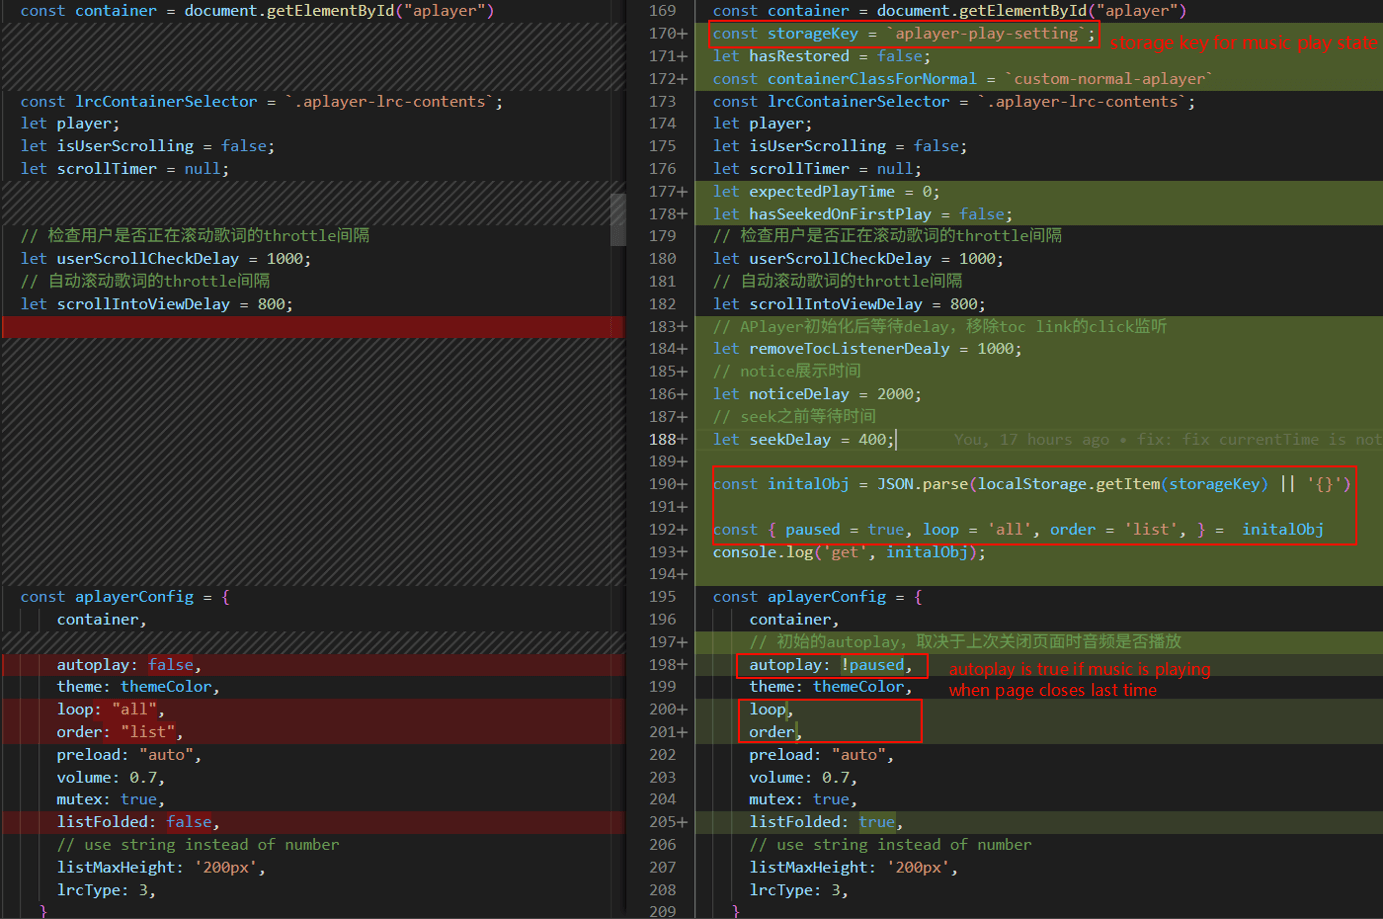The width and height of the screenshot is (1383, 919).
Task: Click line number 188 in the gutter
Action: coord(662,439)
